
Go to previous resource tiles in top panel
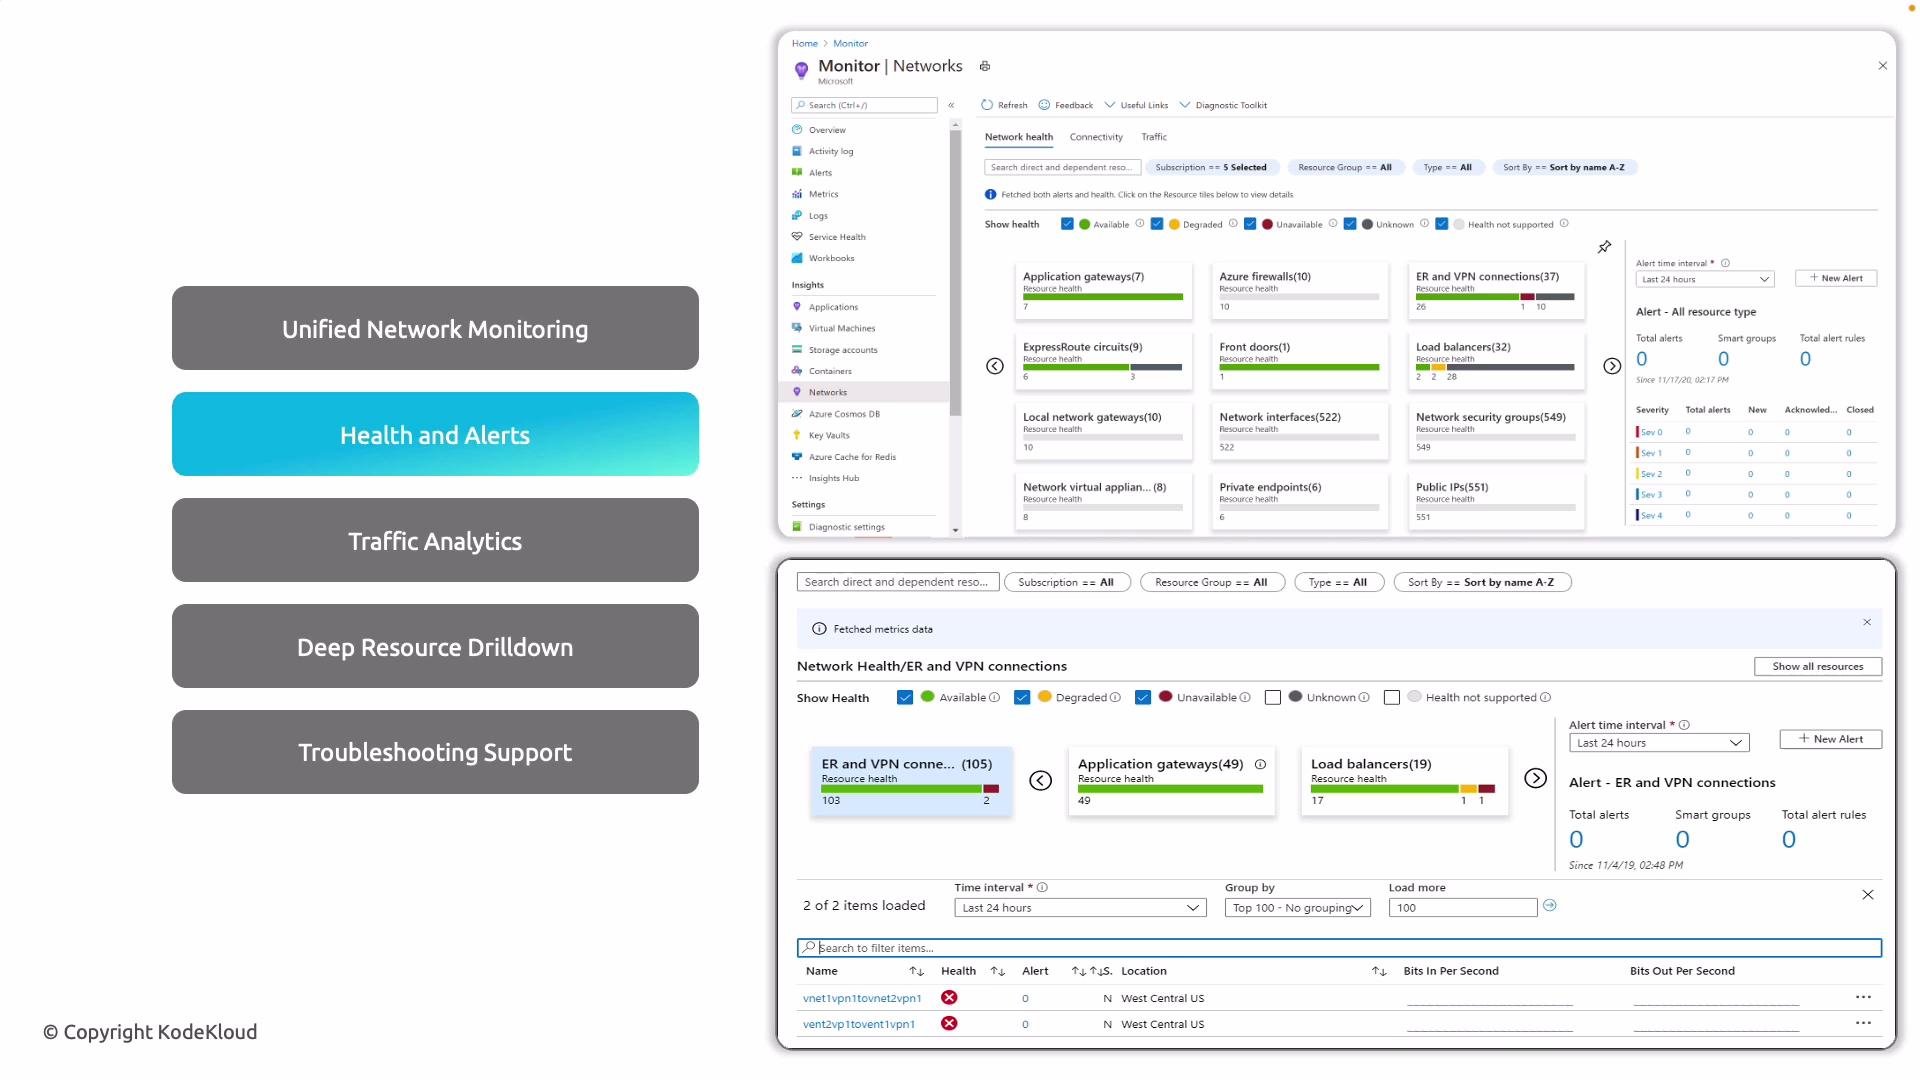point(995,366)
